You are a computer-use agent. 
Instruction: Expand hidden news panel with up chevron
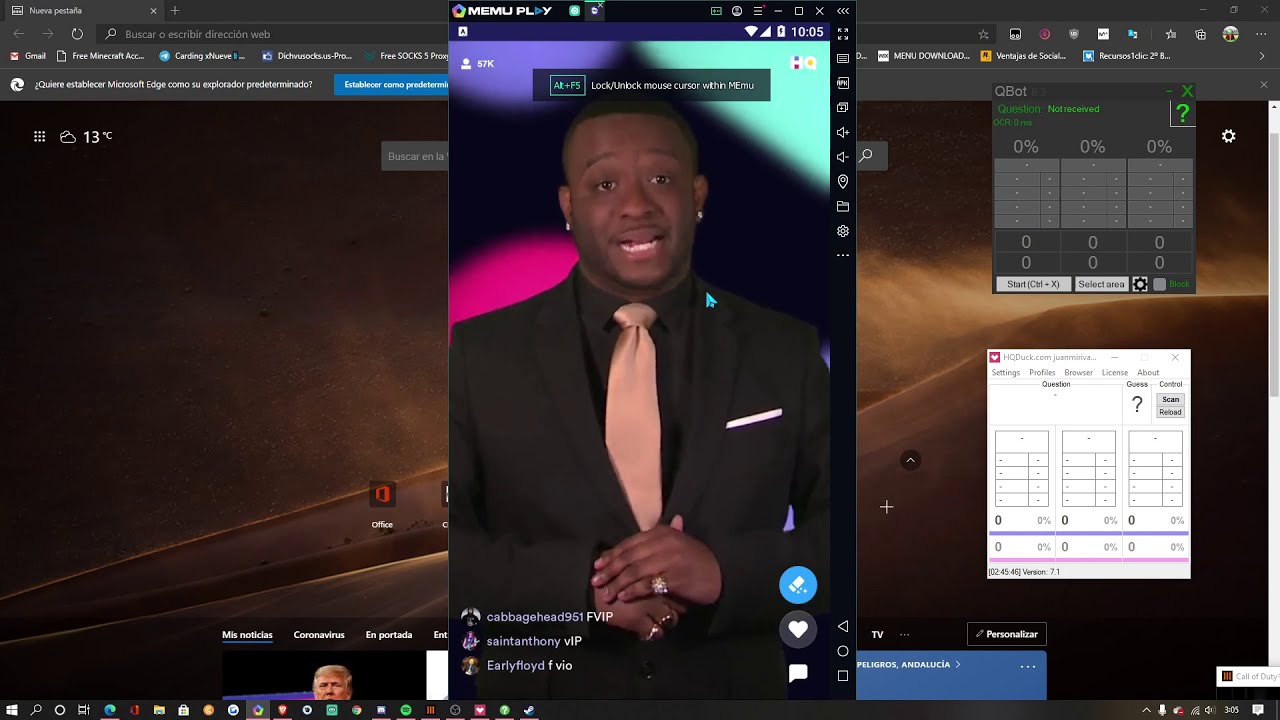click(910, 460)
